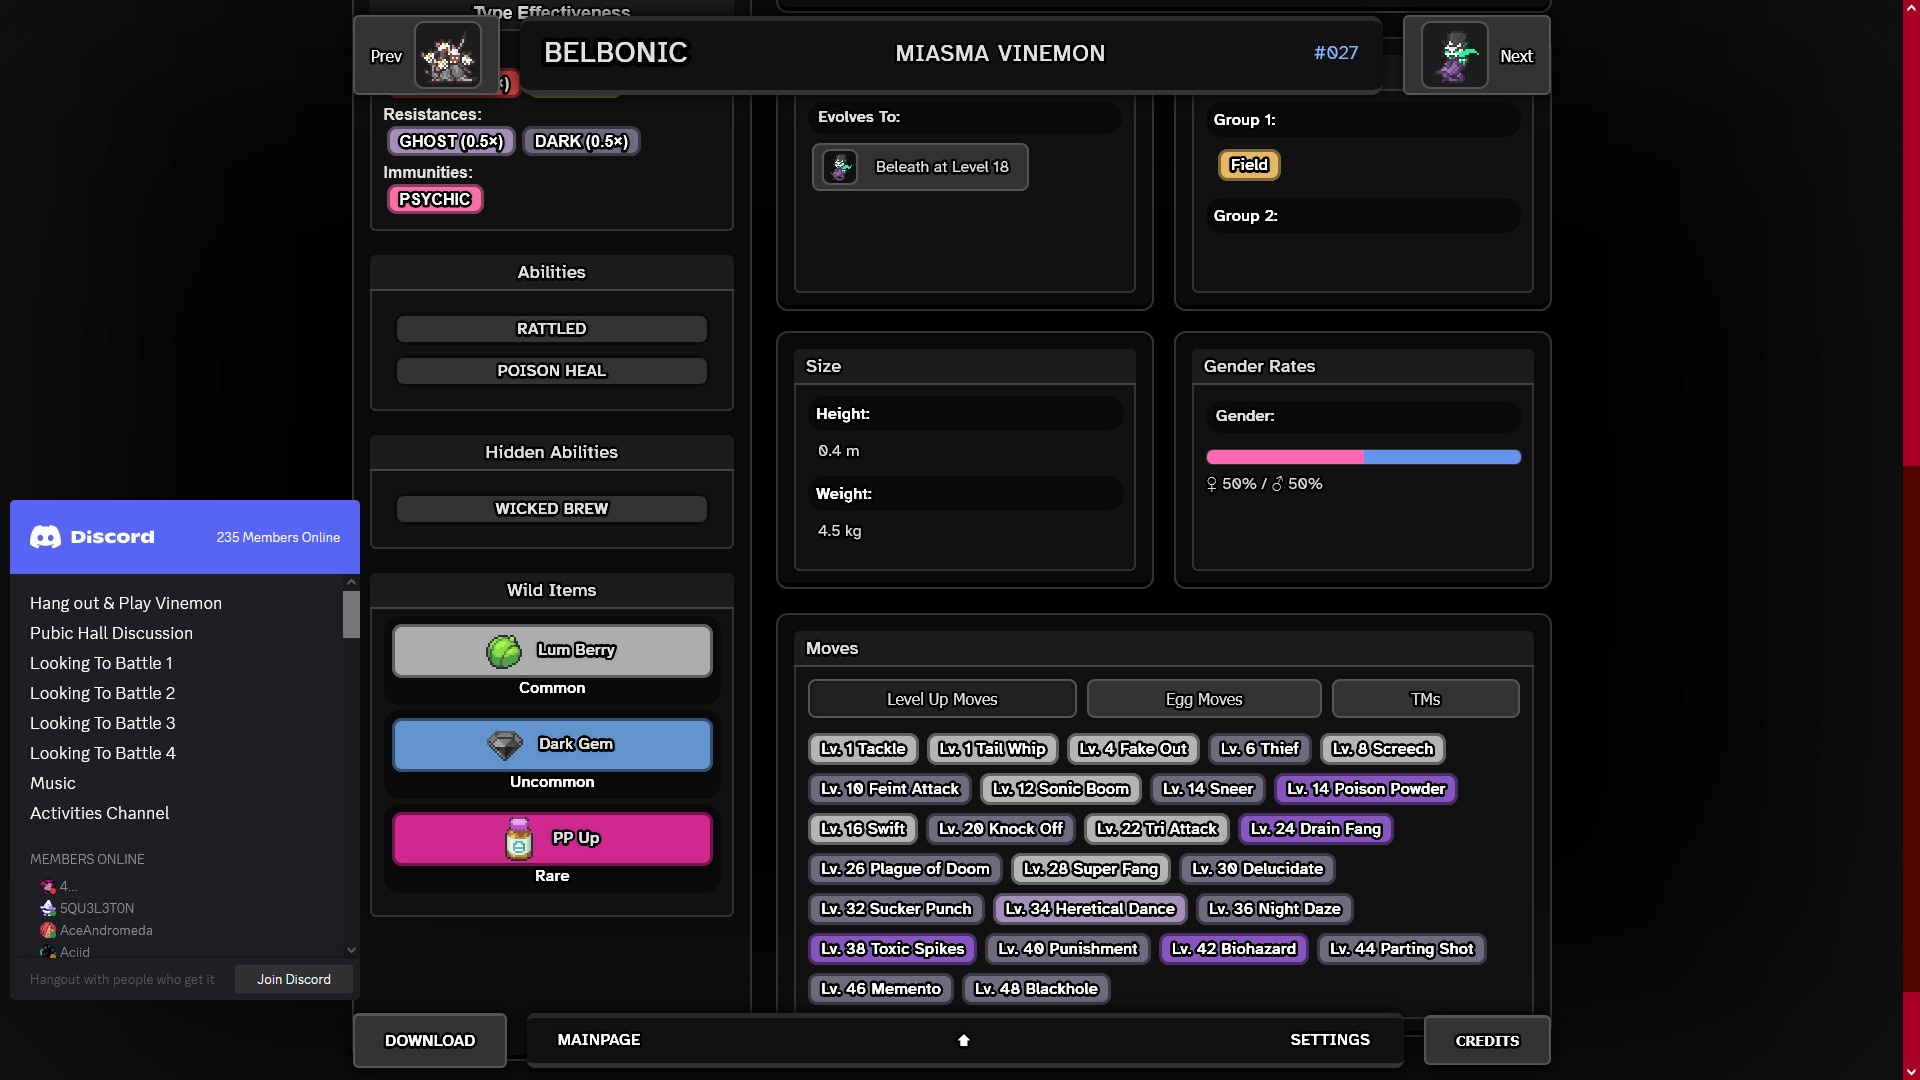Click the Lum Berry item icon

tap(504, 651)
